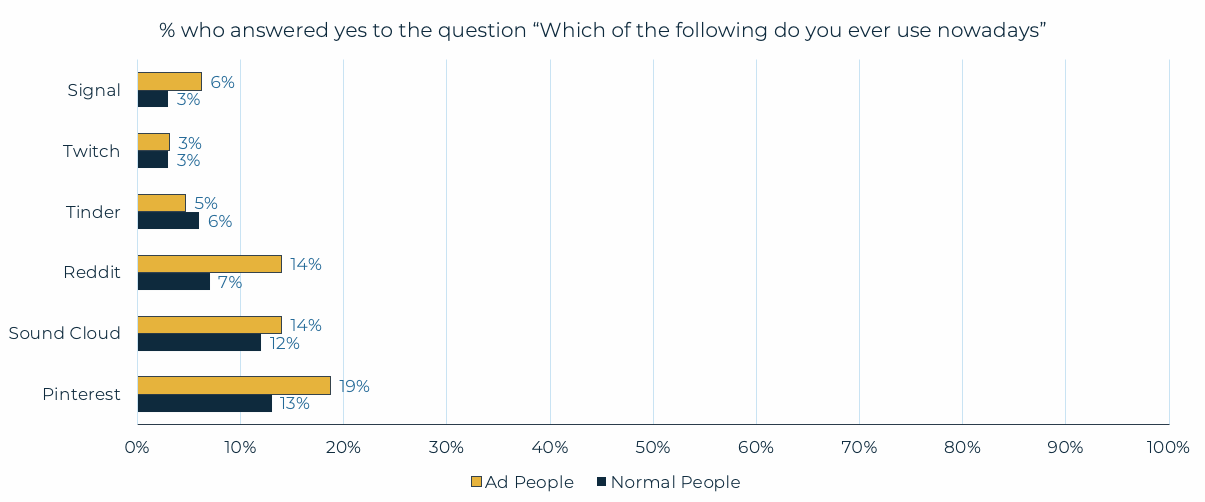
Task: Select the Sound Cloud Normal People bar
Action: tap(199, 342)
